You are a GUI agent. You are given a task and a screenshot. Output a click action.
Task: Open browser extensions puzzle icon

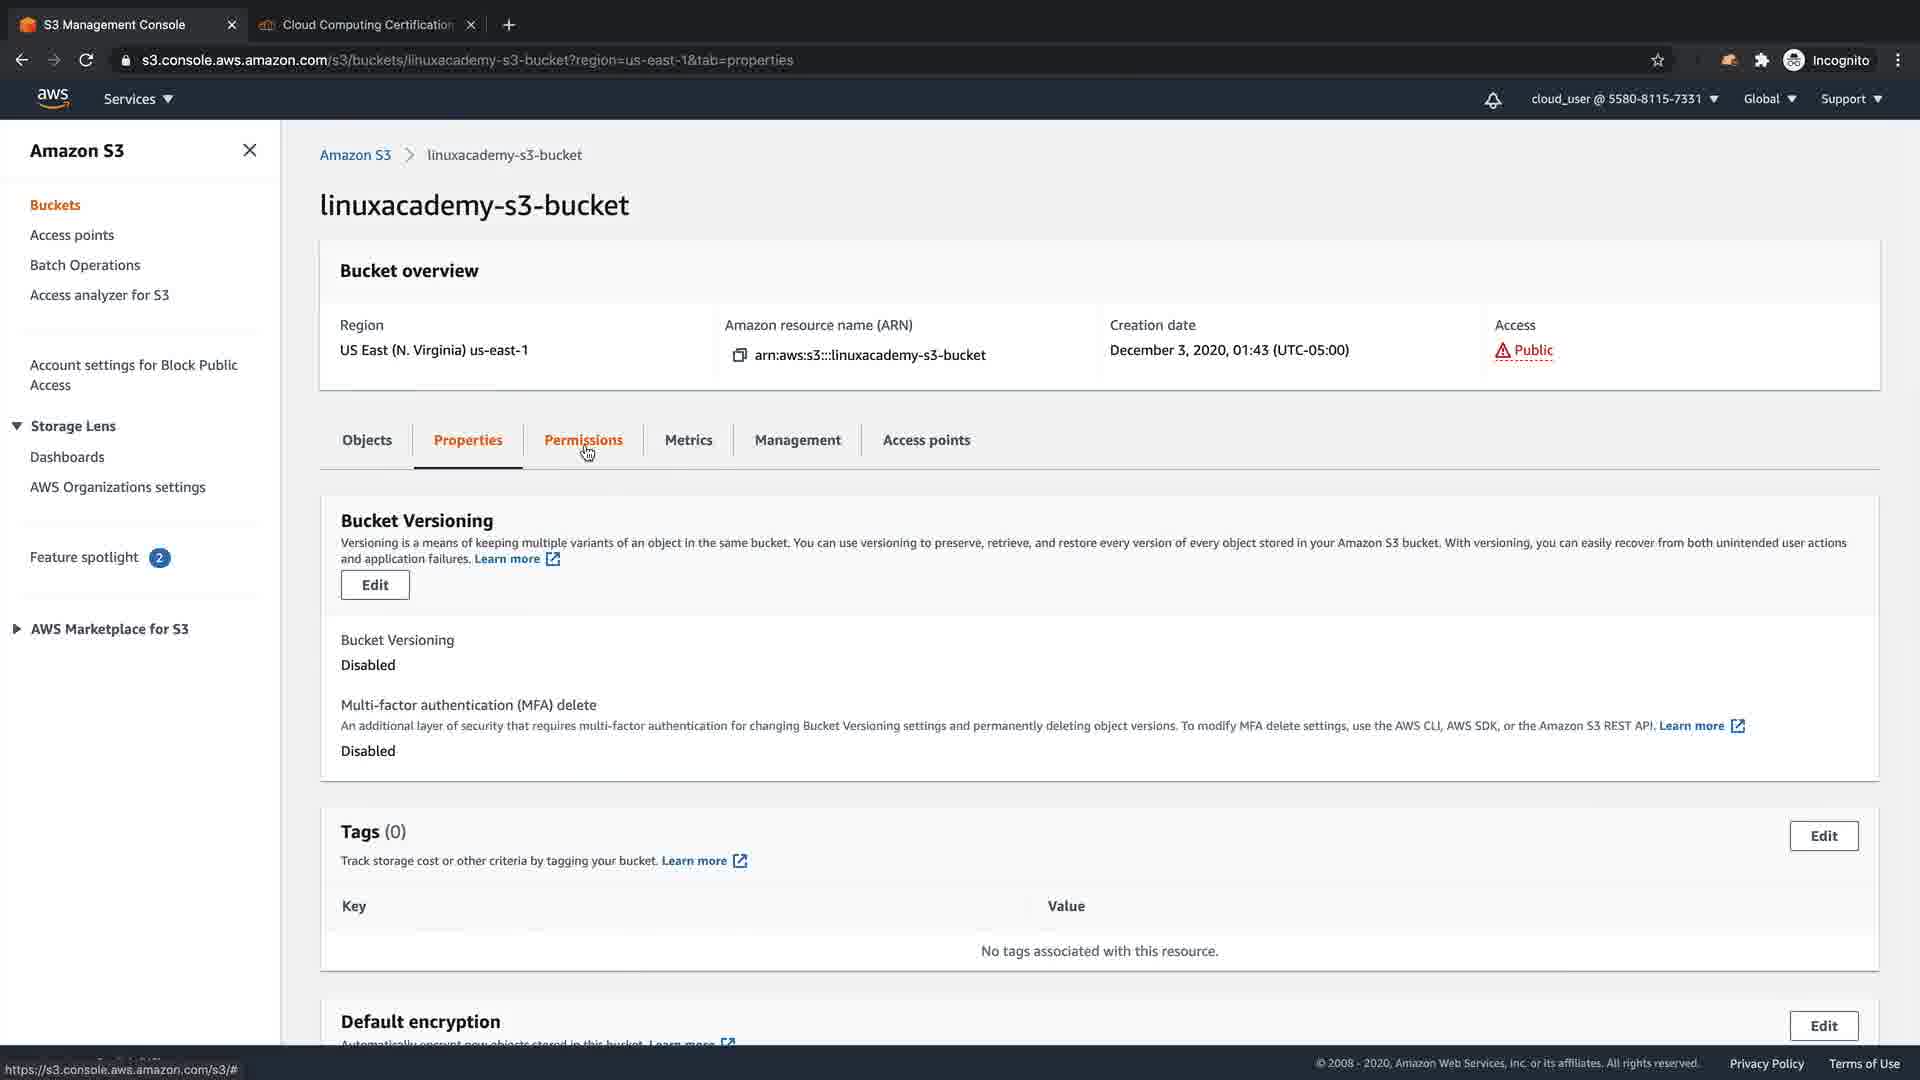pyautogui.click(x=1761, y=60)
